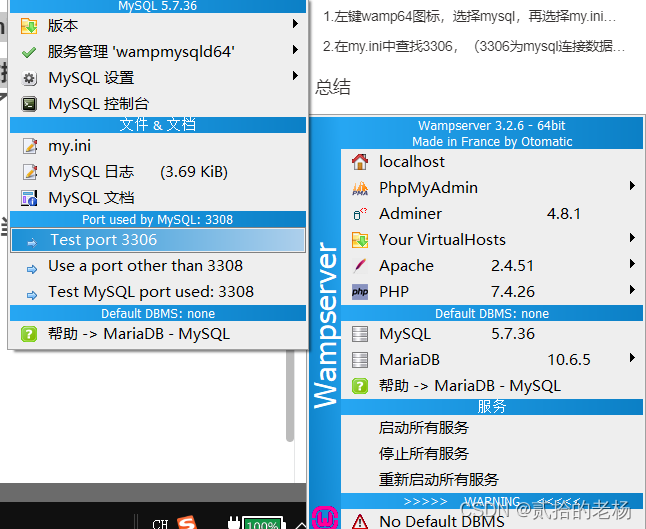Click No Default DBMS warning entry
Viewport: 646px width, 529px height.
(492, 522)
